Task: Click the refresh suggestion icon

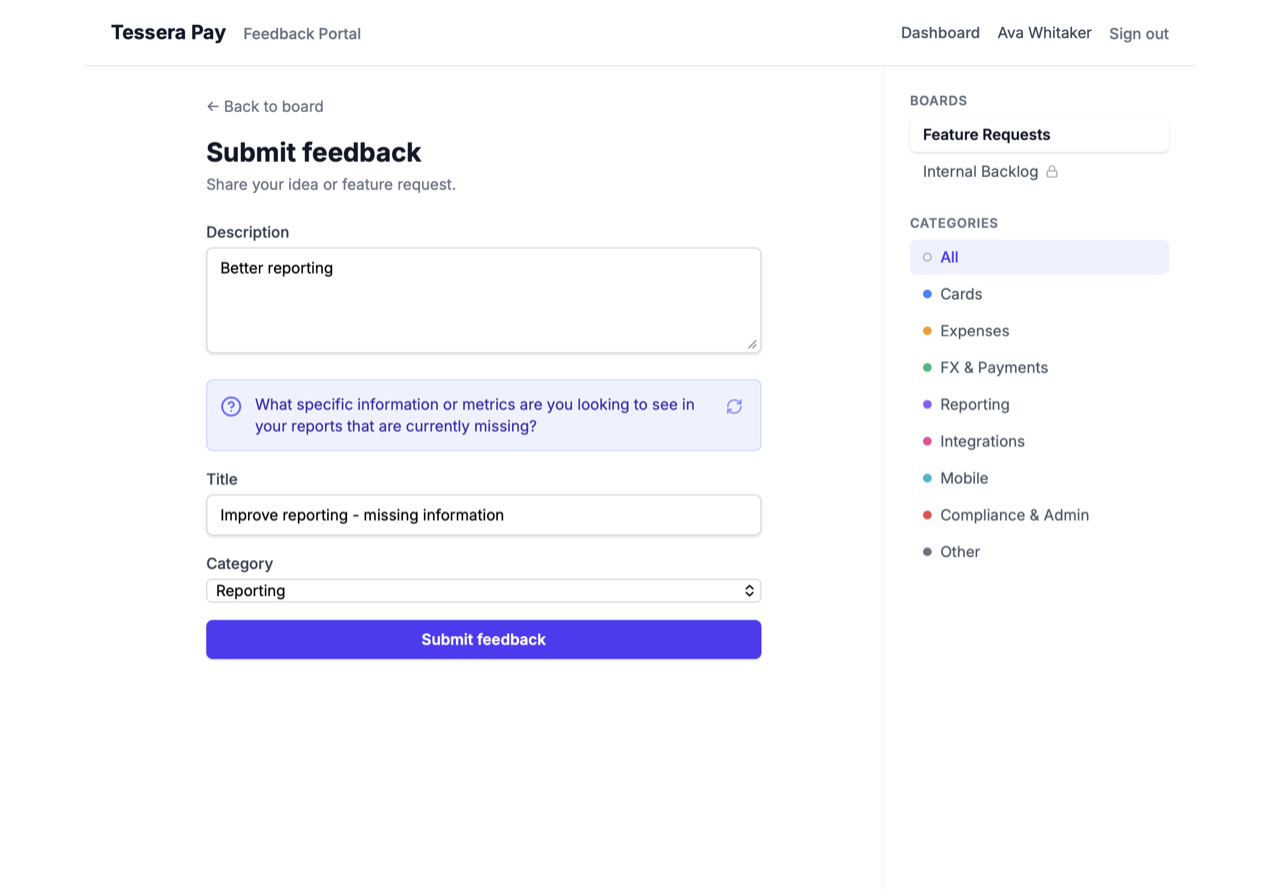Action: [734, 406]
